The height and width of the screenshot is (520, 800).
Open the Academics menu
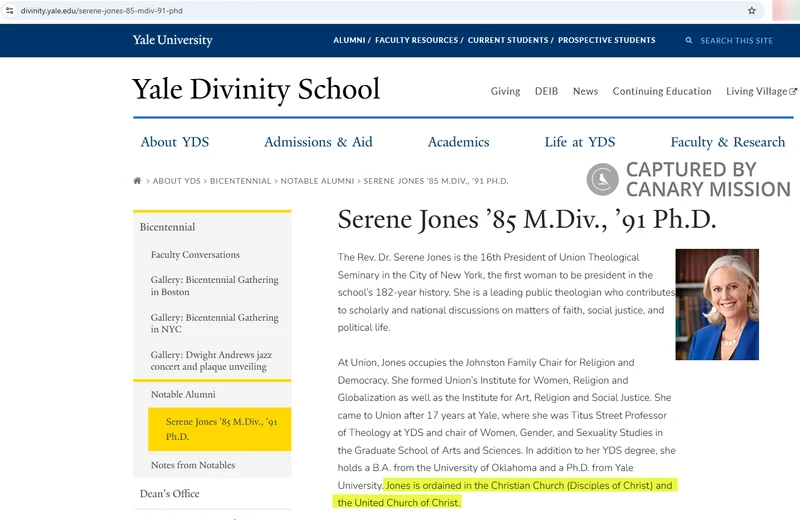click(458, 142)
